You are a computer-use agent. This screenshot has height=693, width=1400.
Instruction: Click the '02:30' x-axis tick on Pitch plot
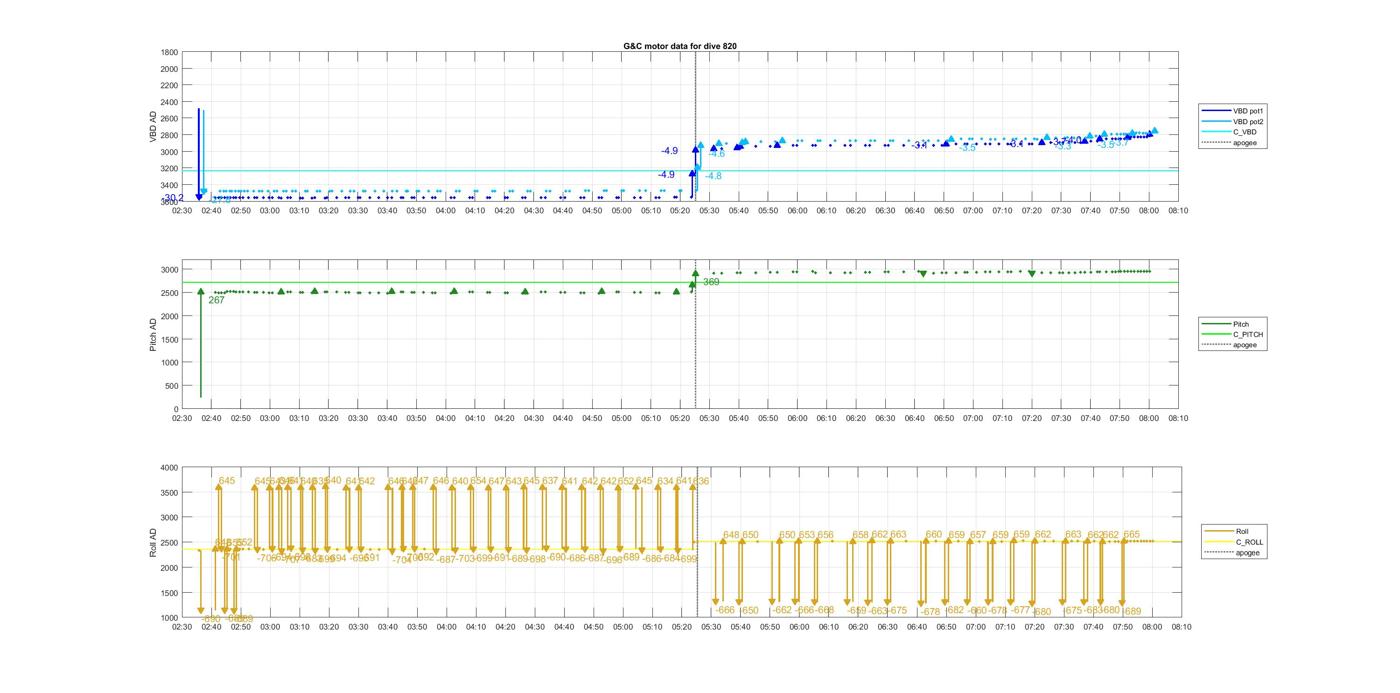pos(182,419)
